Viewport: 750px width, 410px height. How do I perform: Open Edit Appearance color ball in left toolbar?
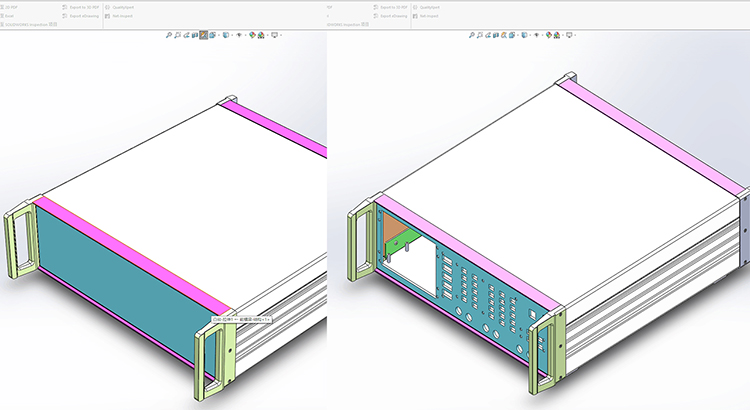250,34
